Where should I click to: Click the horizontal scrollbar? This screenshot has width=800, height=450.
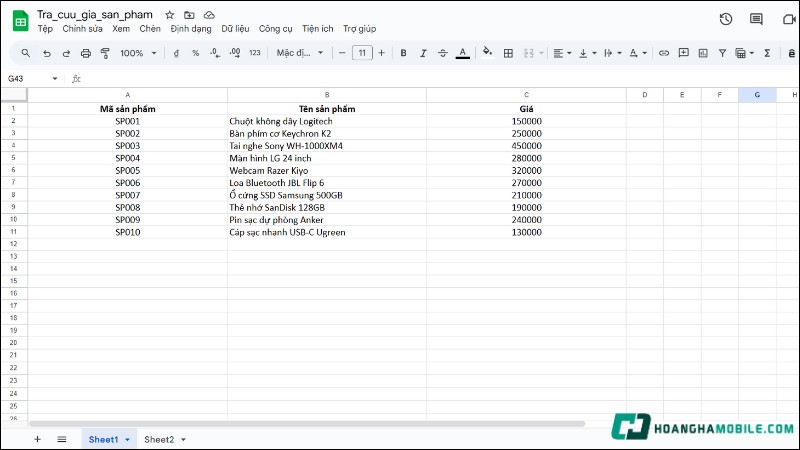coord(307,424)
